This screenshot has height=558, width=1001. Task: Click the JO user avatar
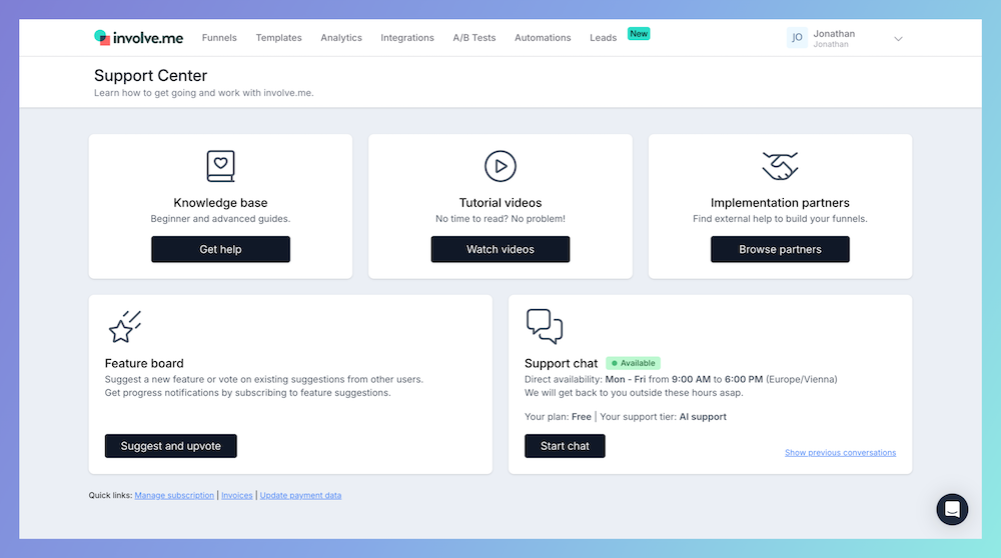(x=797, y=38)
